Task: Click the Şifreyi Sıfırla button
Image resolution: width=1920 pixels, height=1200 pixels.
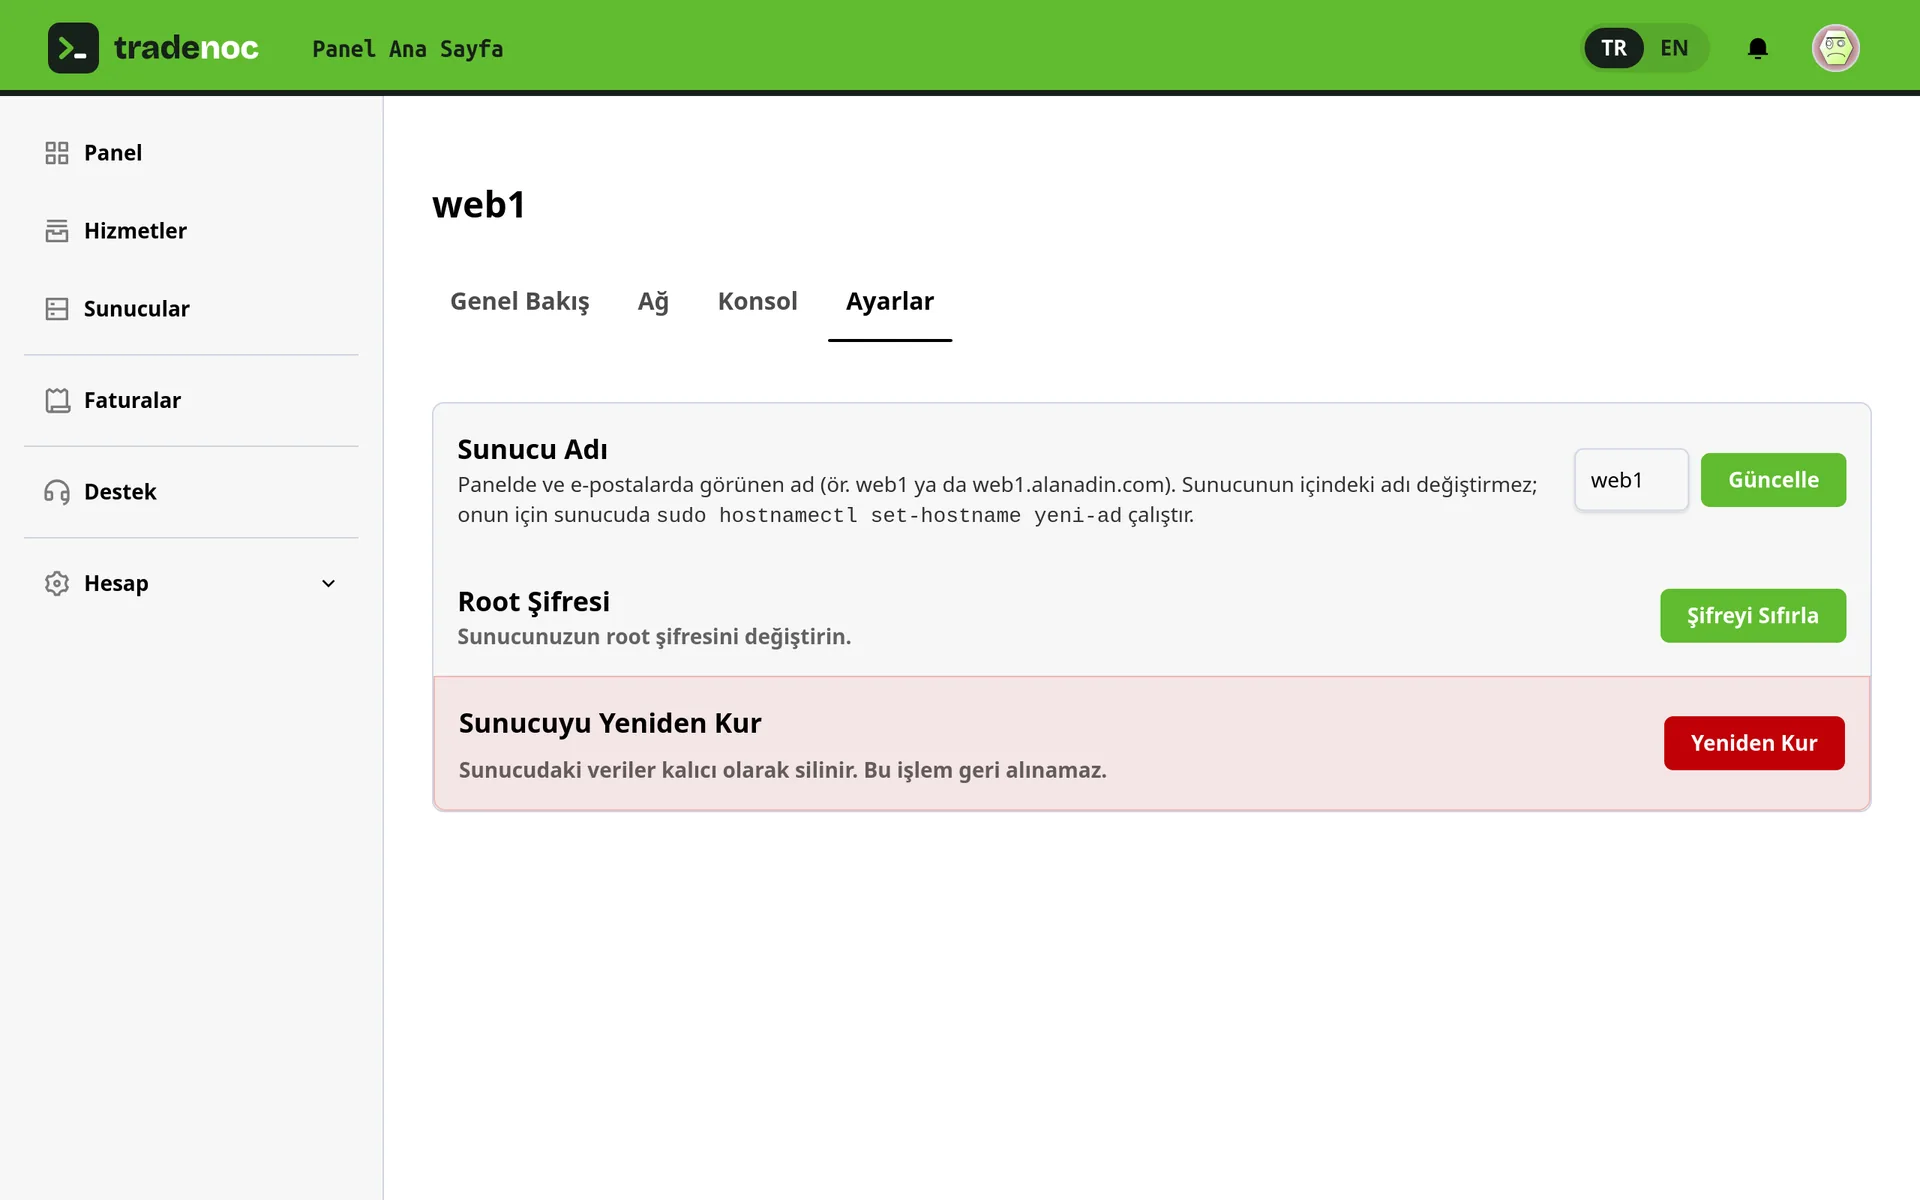Action: [1753, 616]
